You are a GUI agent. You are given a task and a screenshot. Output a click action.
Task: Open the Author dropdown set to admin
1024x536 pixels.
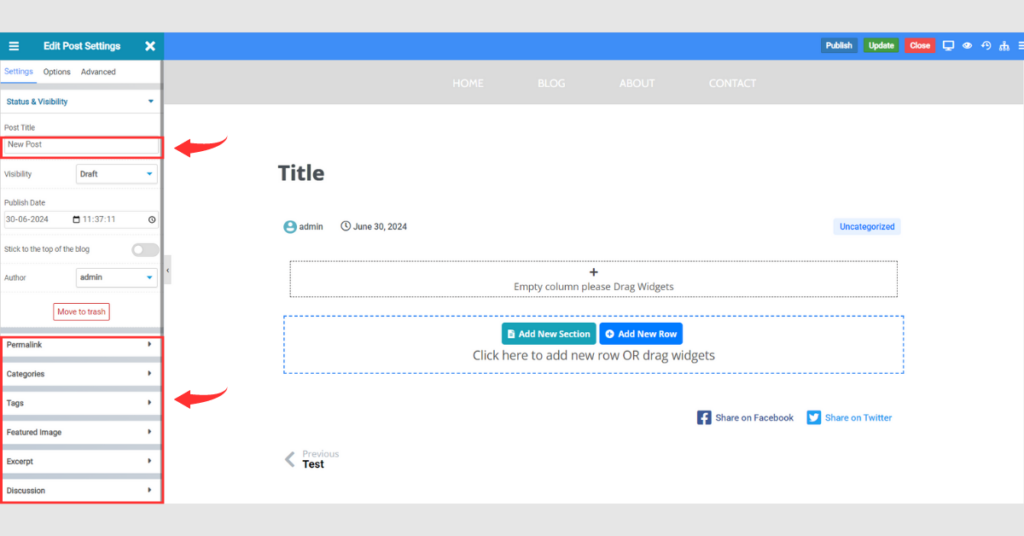pyautogui.click(x=116, y=277)
